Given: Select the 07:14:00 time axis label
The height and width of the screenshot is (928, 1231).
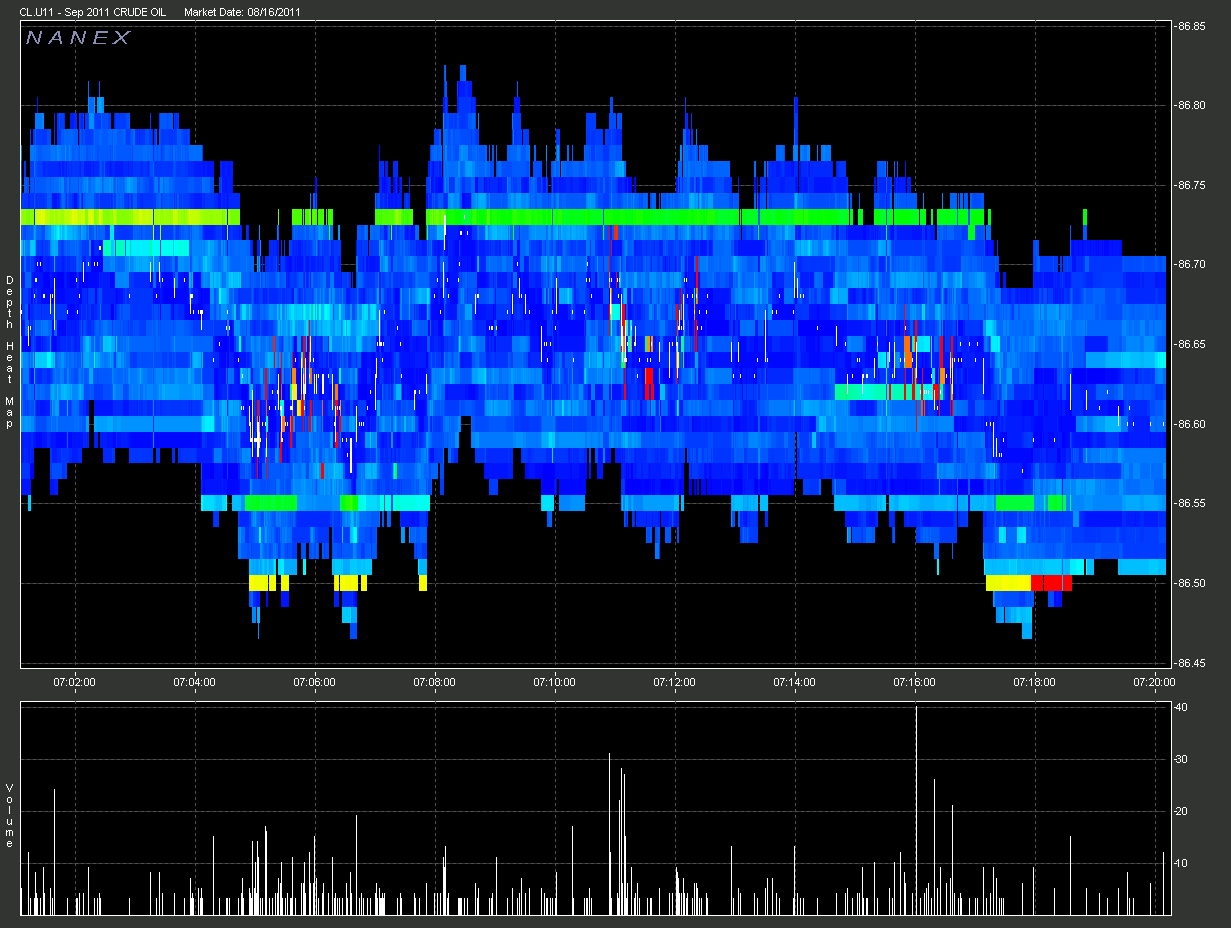Looking at the screenshot, I should coord(795,682).
